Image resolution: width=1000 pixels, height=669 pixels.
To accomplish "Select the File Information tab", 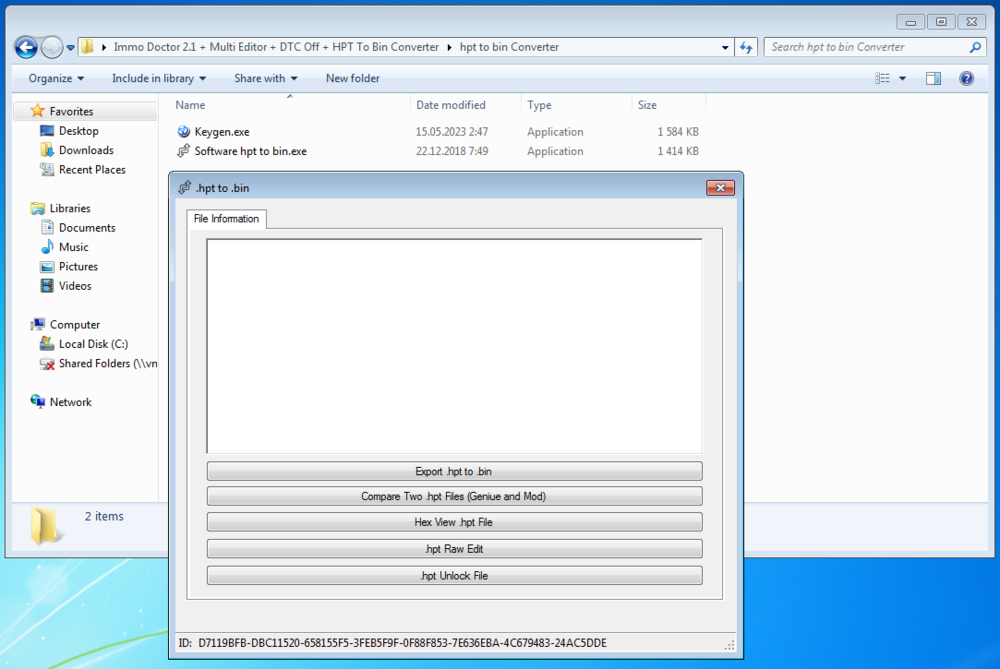I will (226, 219).
